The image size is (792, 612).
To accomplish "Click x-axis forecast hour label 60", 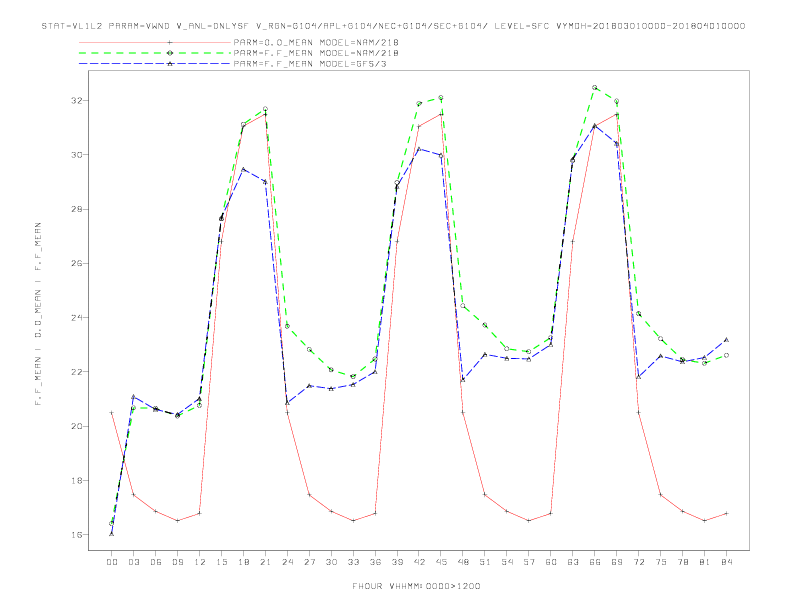I will pyautogui.click(x=551, y=562).
